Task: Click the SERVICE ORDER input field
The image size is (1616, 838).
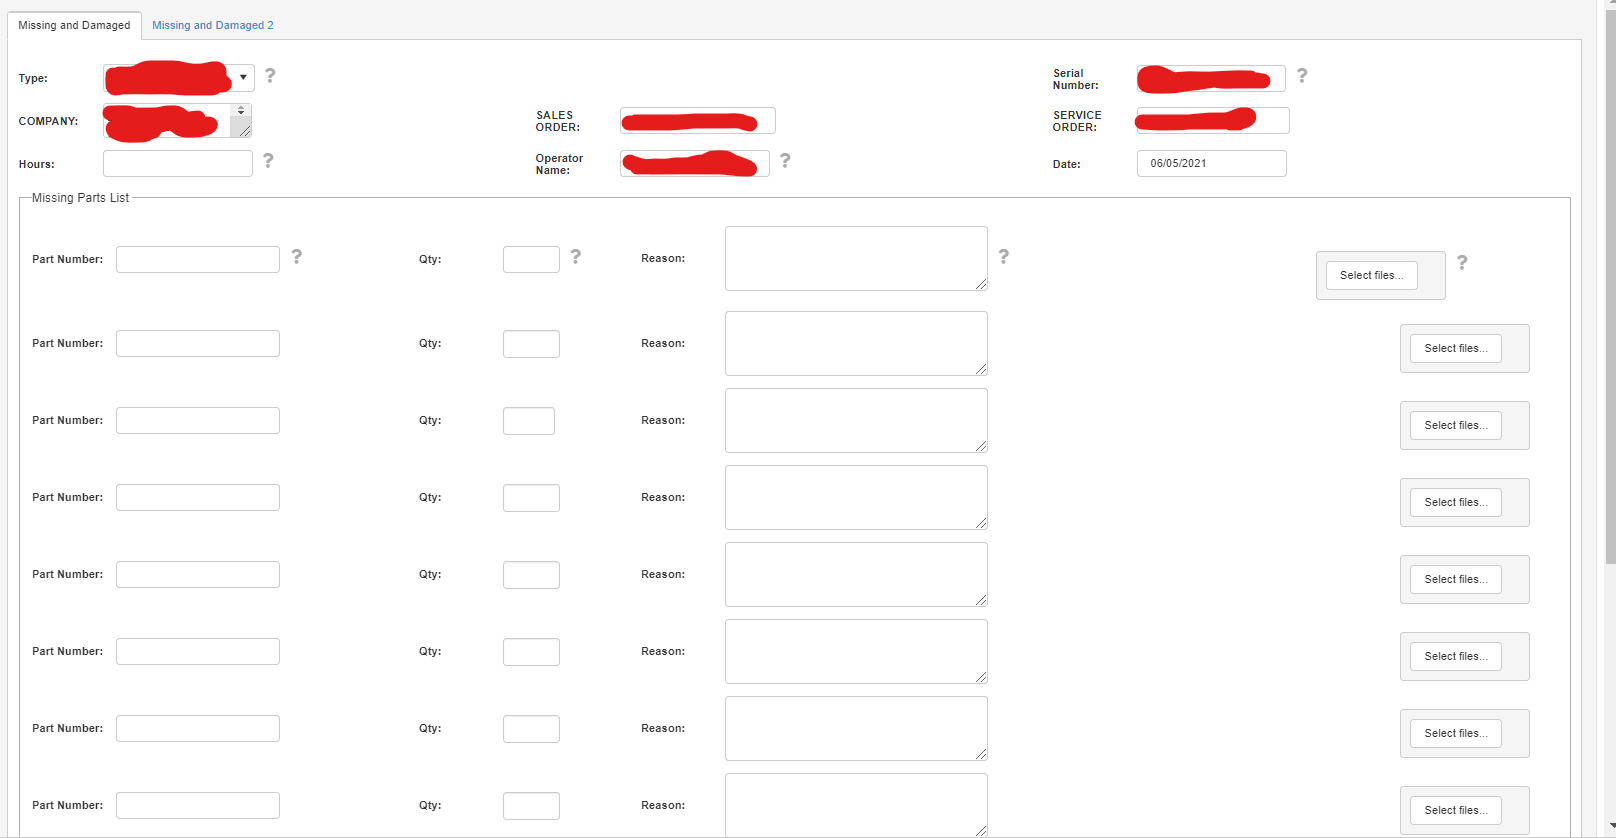Action: [1213, 121]
